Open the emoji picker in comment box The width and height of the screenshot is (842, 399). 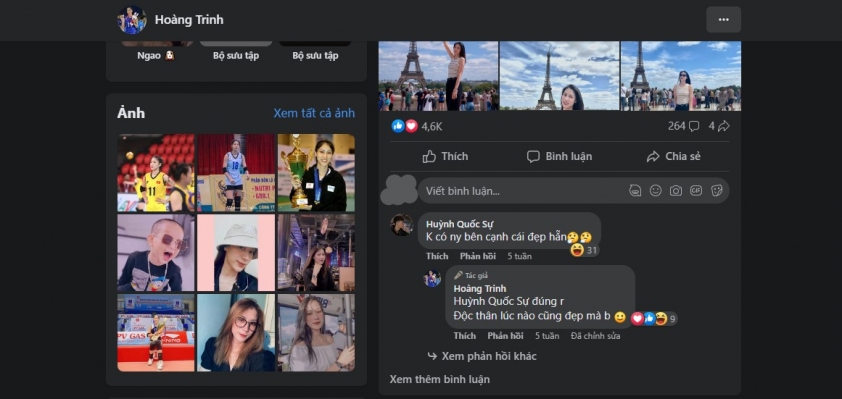(655, 191)
